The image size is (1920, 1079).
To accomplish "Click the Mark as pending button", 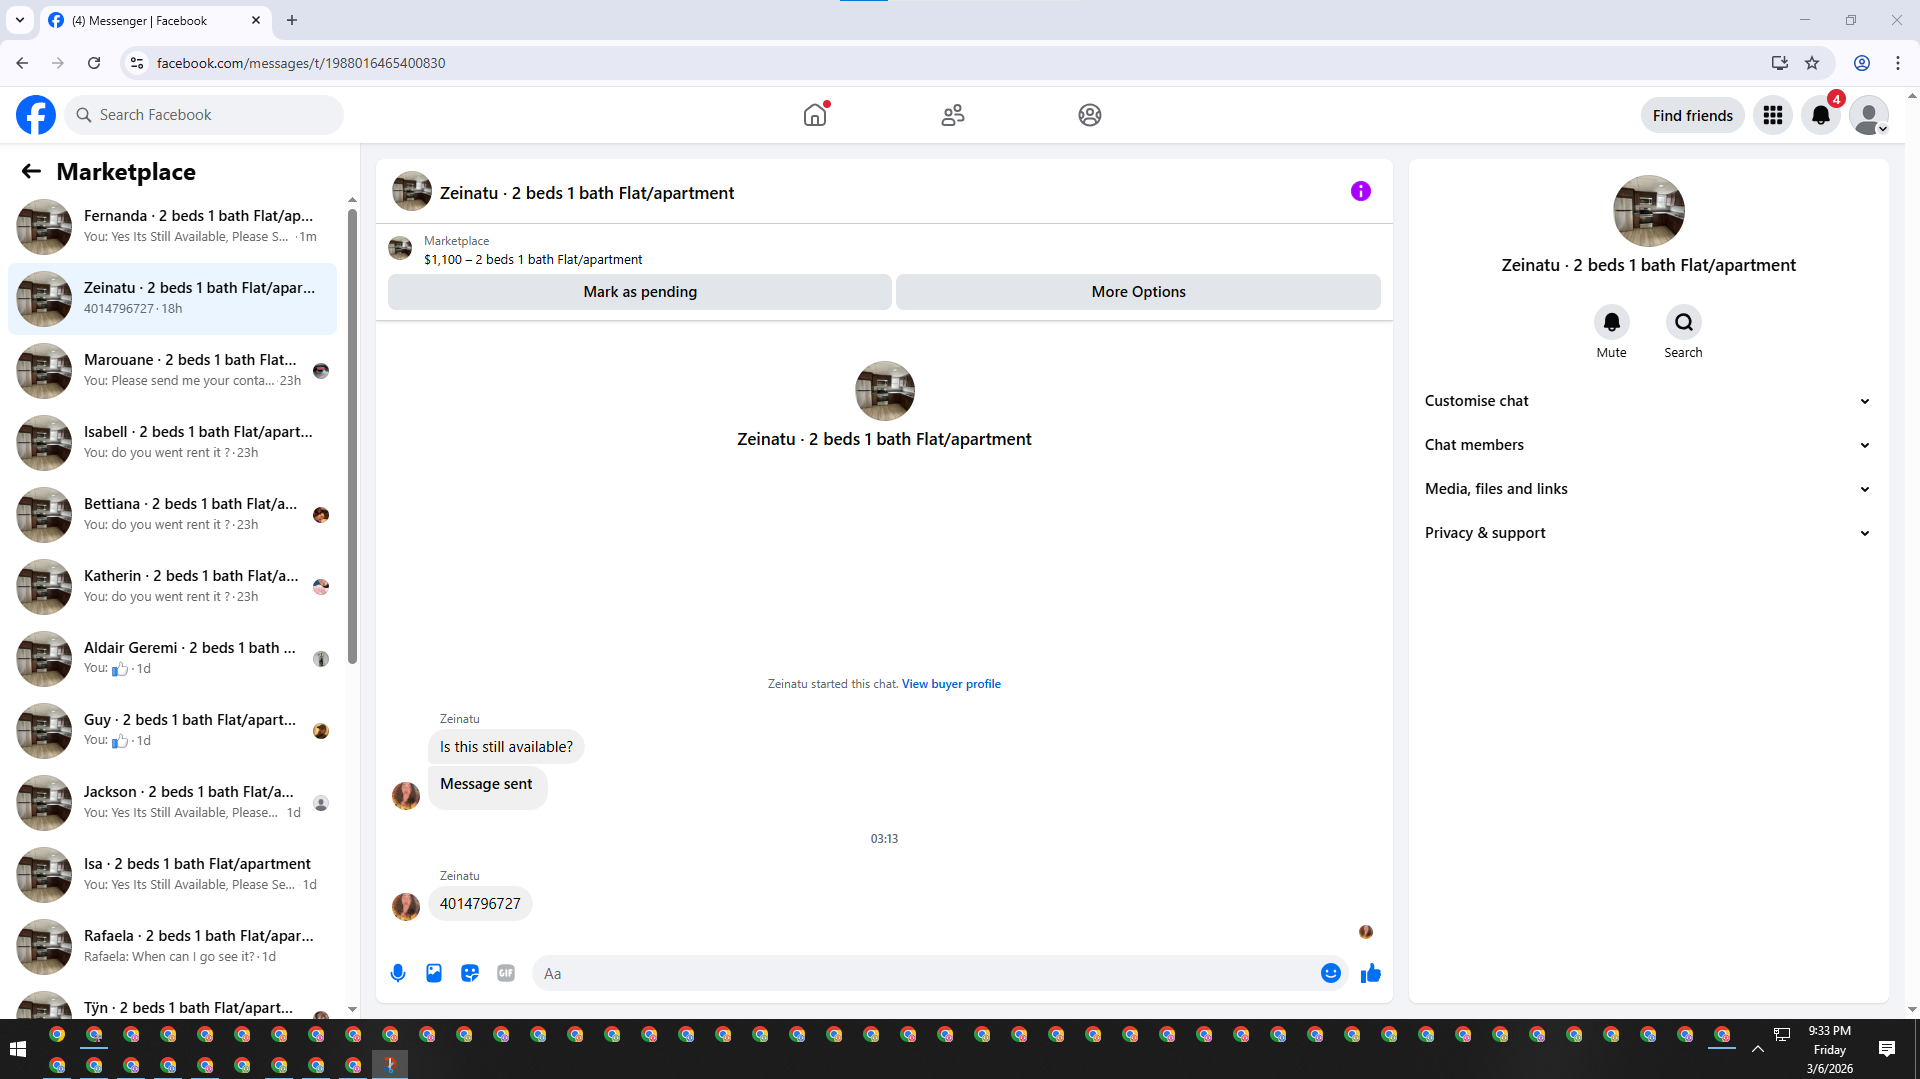I will pos(640,292).
